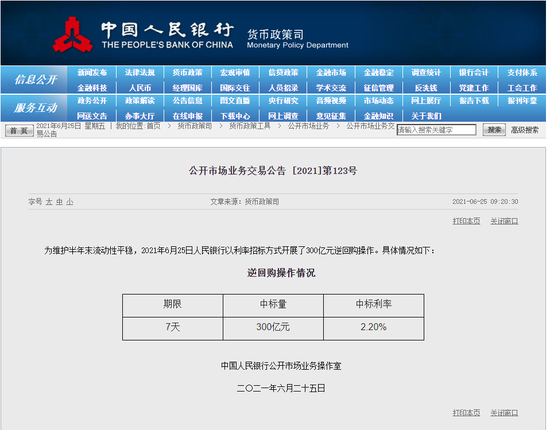Open the 音频视频 menu item
Image resolution: width=550 pixels, height=430 pixels.
click(x=331, y=101)
